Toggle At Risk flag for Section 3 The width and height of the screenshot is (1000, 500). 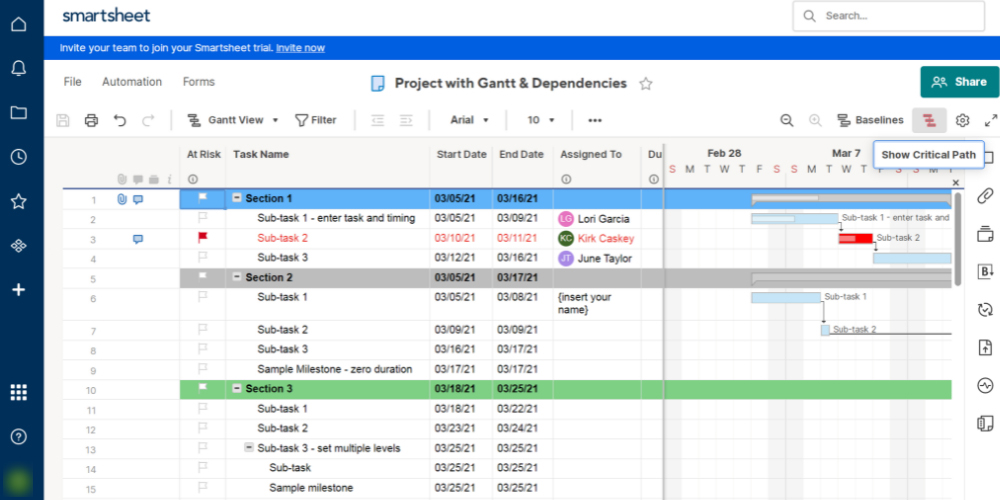click(x=203, y=388)
